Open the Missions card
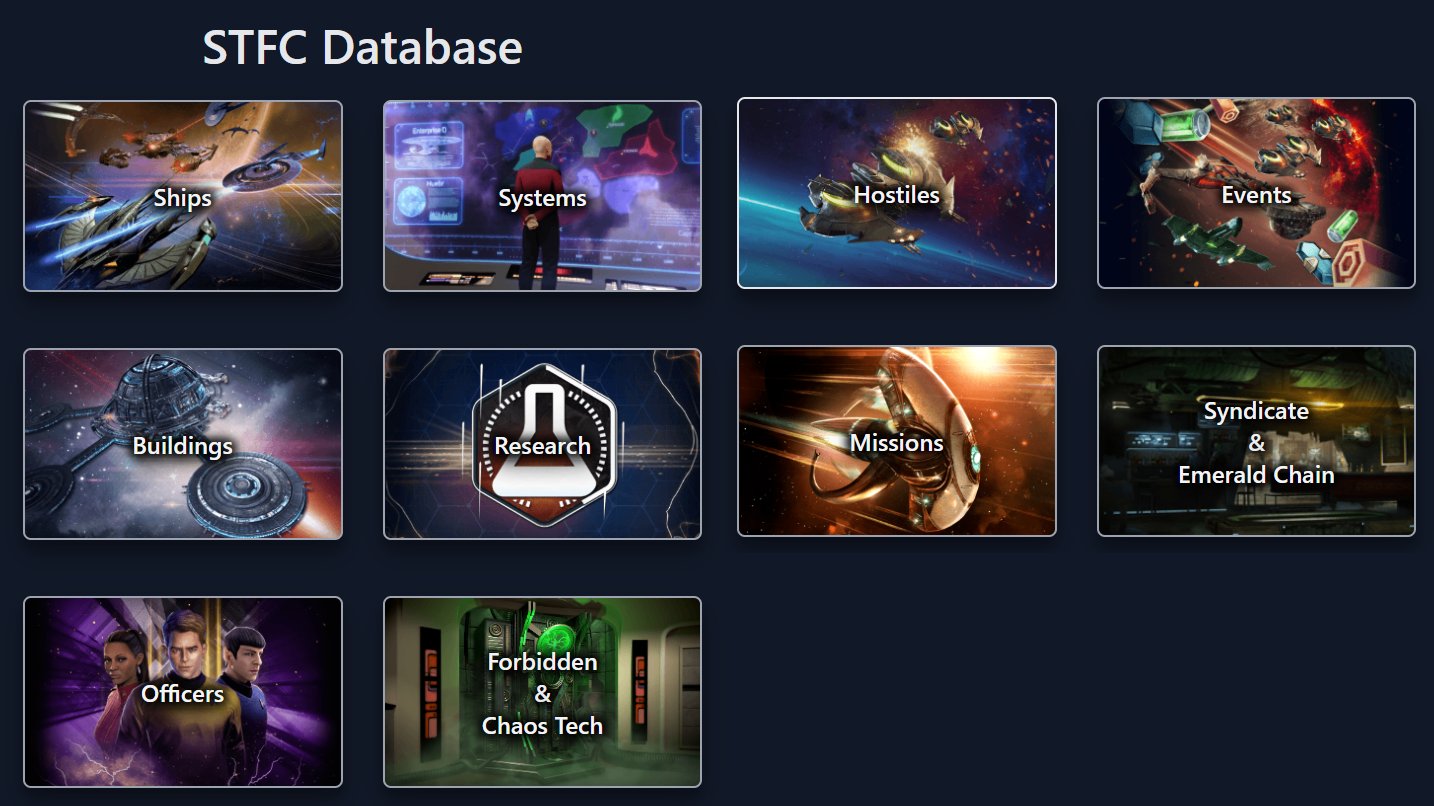Image resolution: width=1434 pixels, height=806 pixels. [x=897, y=441]
